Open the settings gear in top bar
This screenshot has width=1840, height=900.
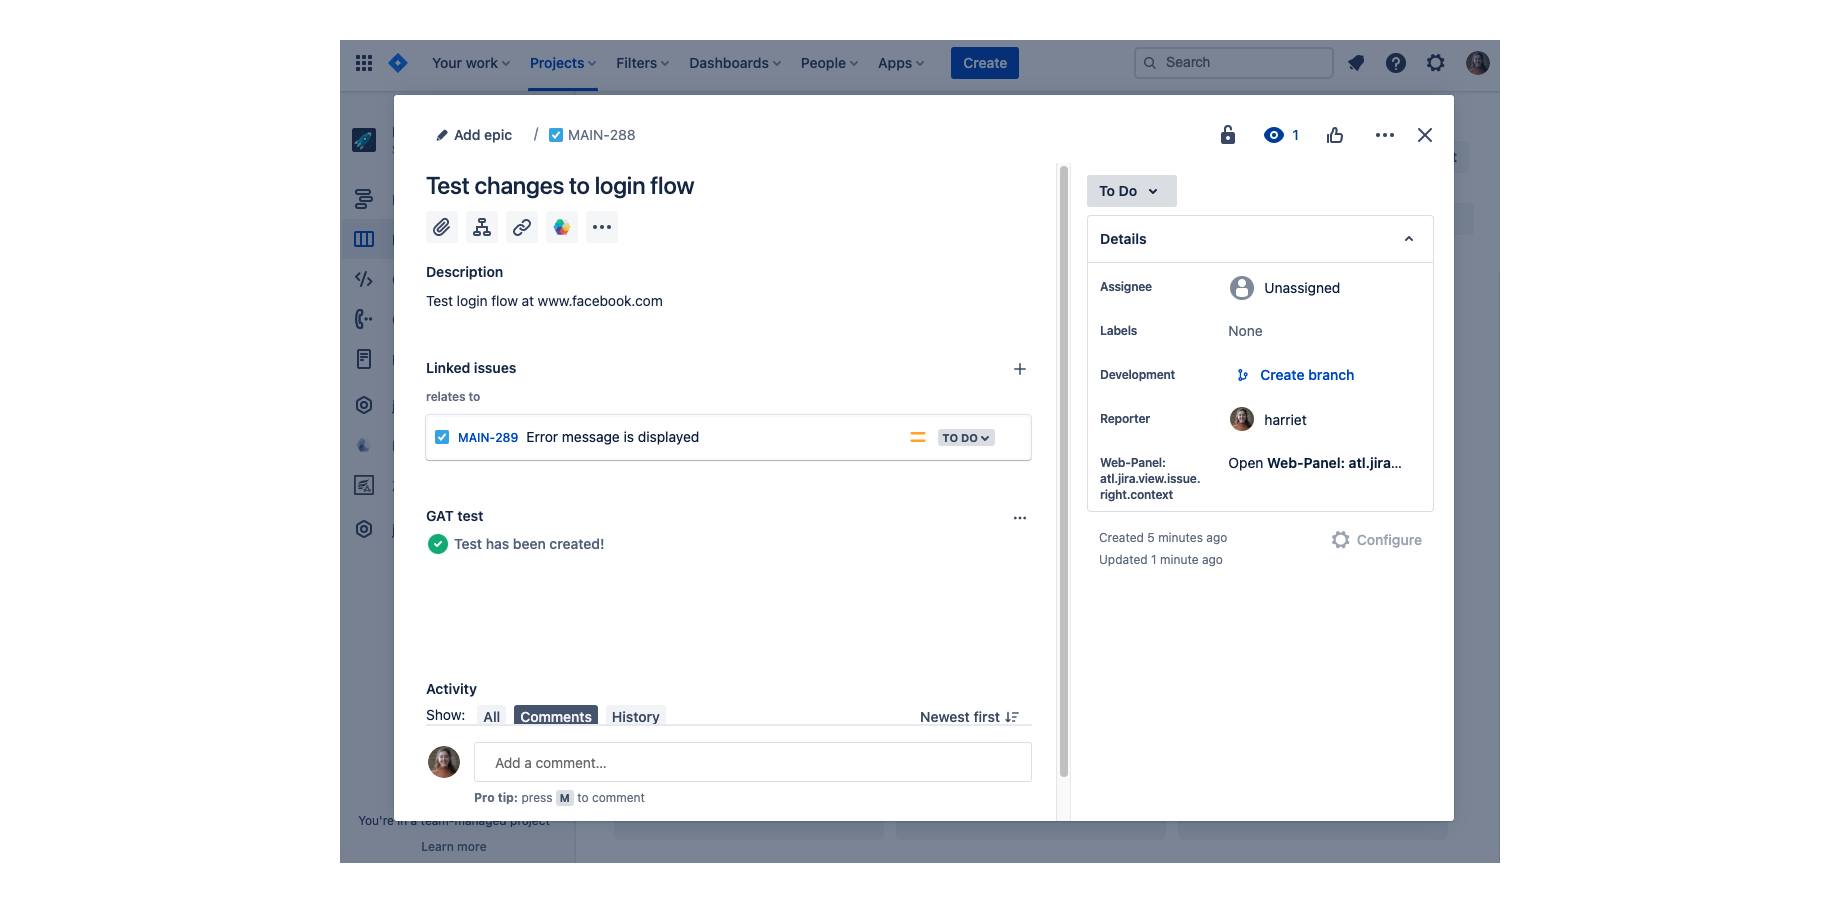click(x=1436, y=63)
